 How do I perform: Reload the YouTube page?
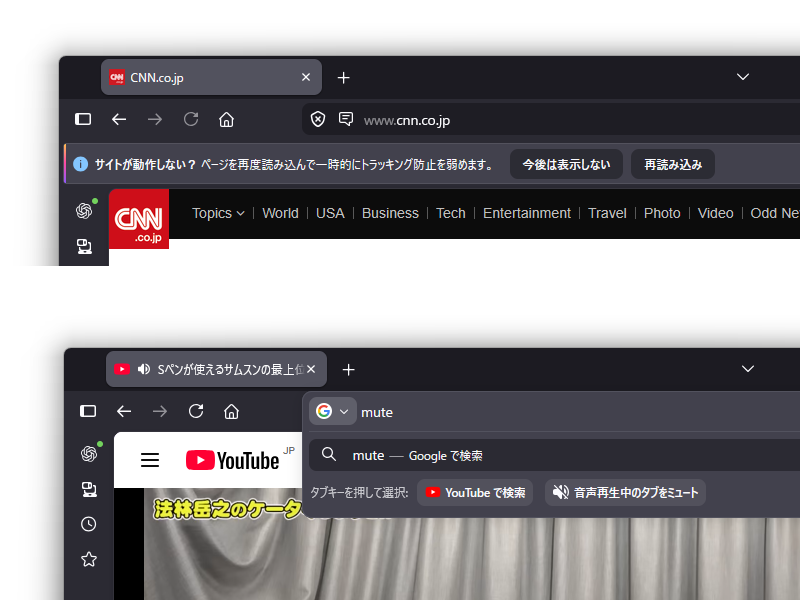pyautogui.click(x=196, y=411)
